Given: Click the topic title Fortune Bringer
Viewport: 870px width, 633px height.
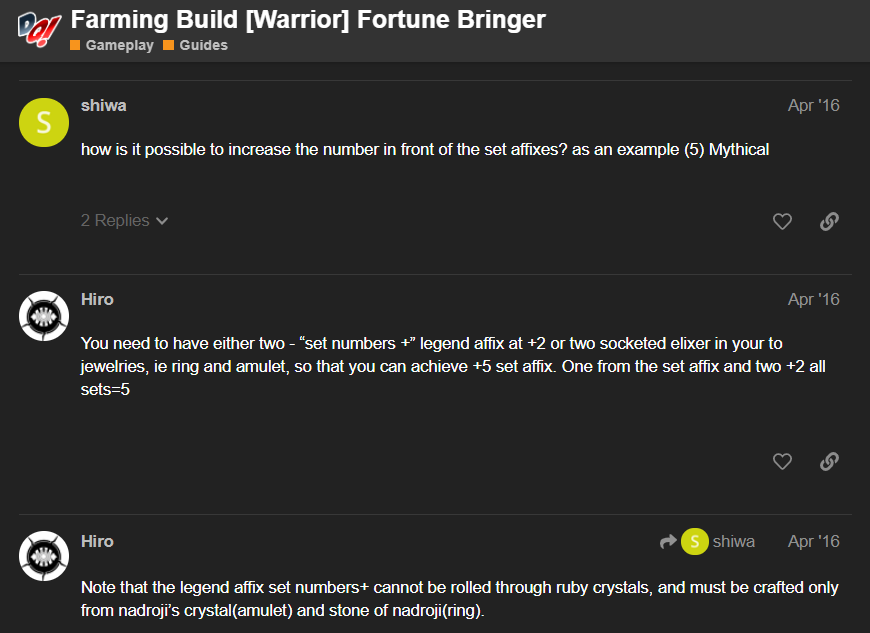Looking at the screenshot, I should click(x=308, y=20).
